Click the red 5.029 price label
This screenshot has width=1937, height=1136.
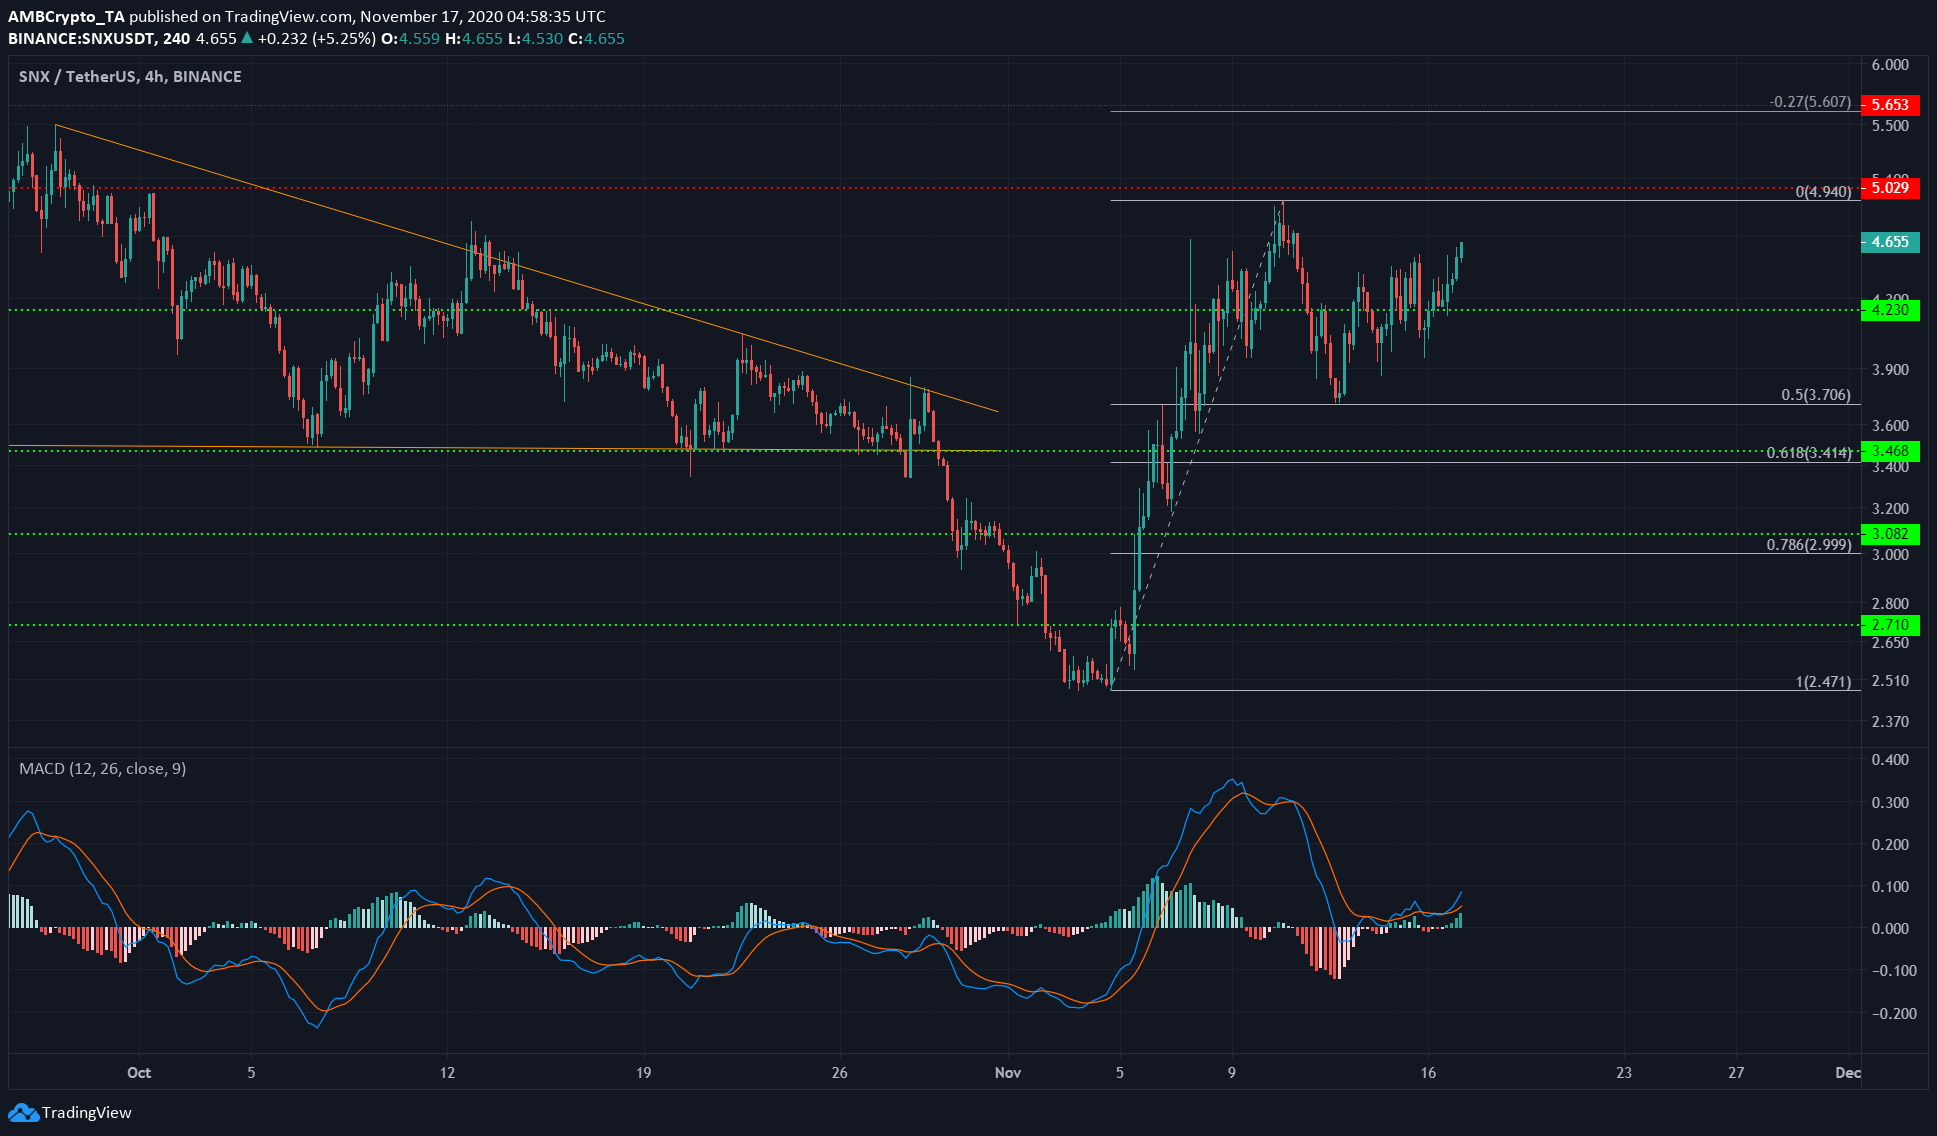pyautogui.click(x=1890, y=188)
